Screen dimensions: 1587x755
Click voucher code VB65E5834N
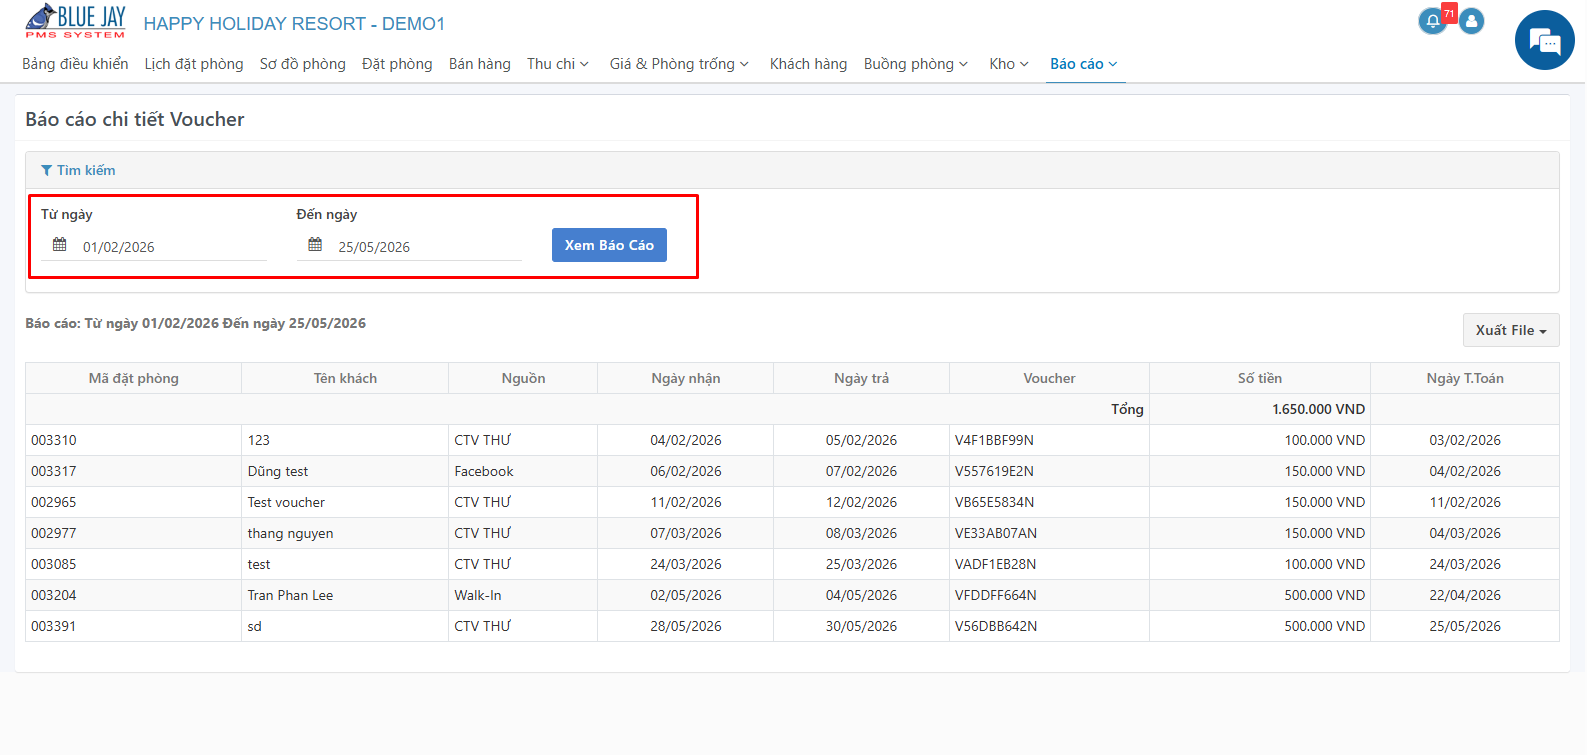point(995,502)
